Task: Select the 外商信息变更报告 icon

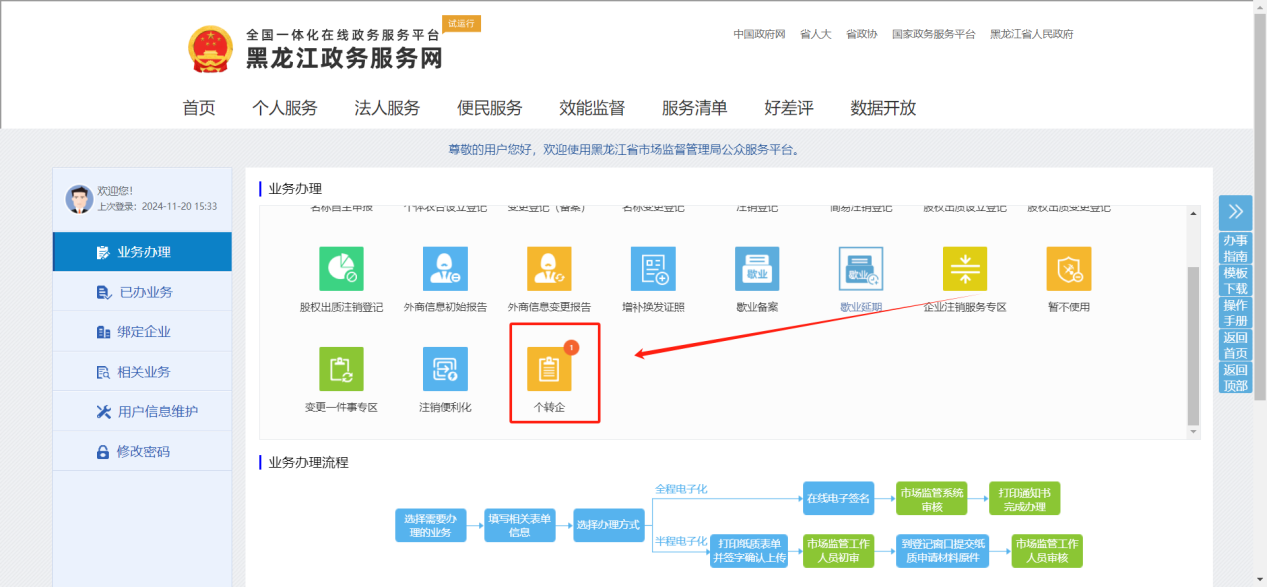Action: (549, 269)
